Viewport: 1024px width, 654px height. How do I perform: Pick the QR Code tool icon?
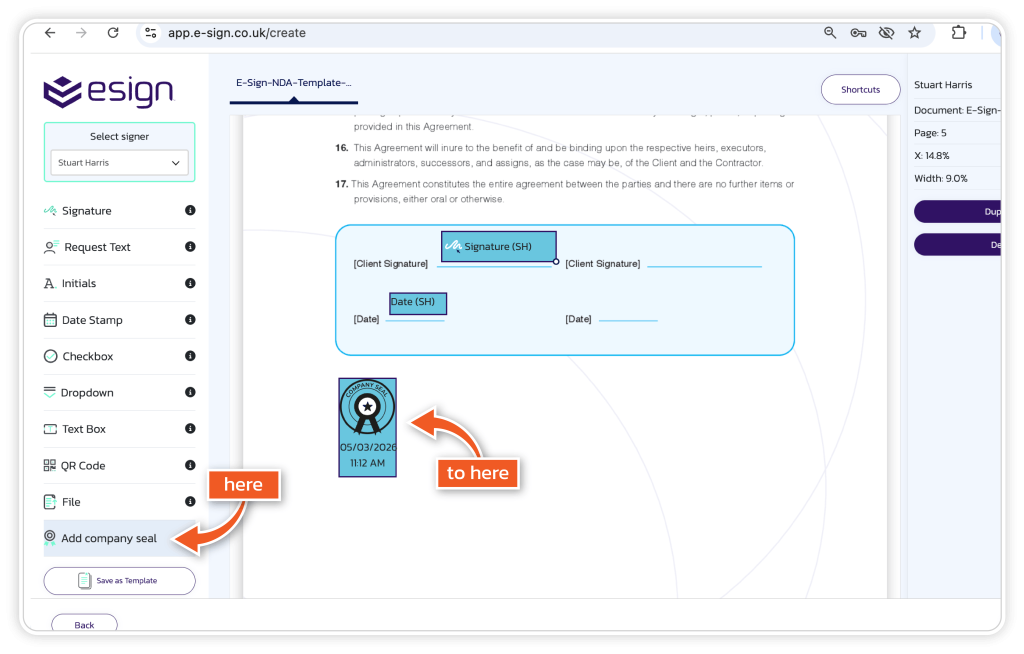click(x=50, y=466)
